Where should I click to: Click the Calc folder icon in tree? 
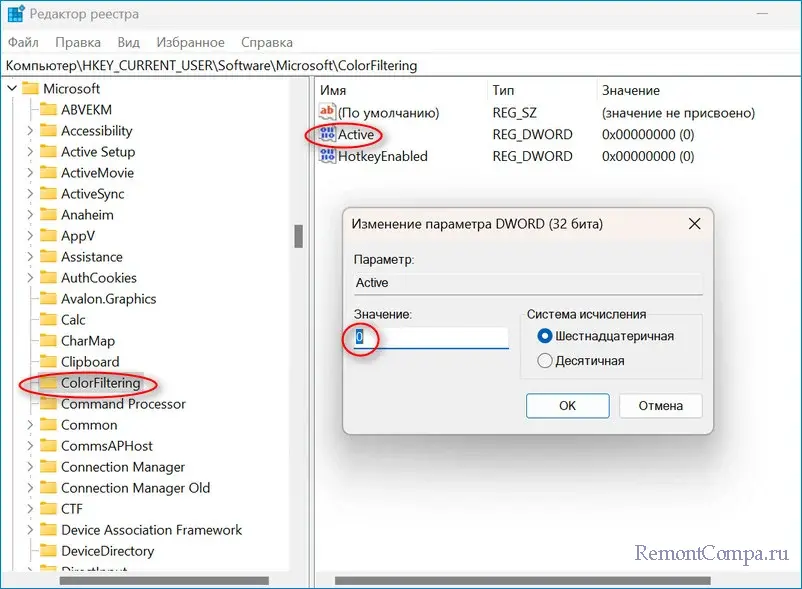pos(47,320)
